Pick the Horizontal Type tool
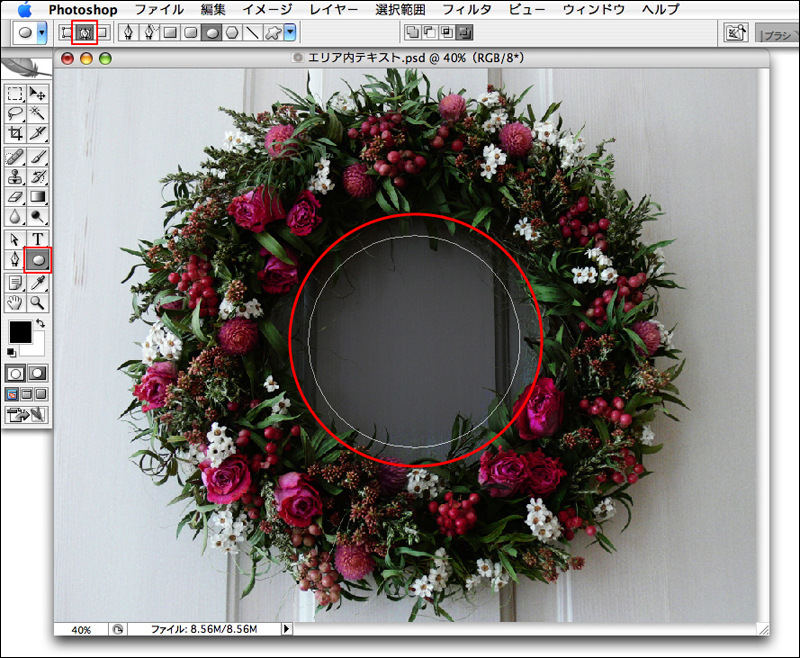 point(38,239)
